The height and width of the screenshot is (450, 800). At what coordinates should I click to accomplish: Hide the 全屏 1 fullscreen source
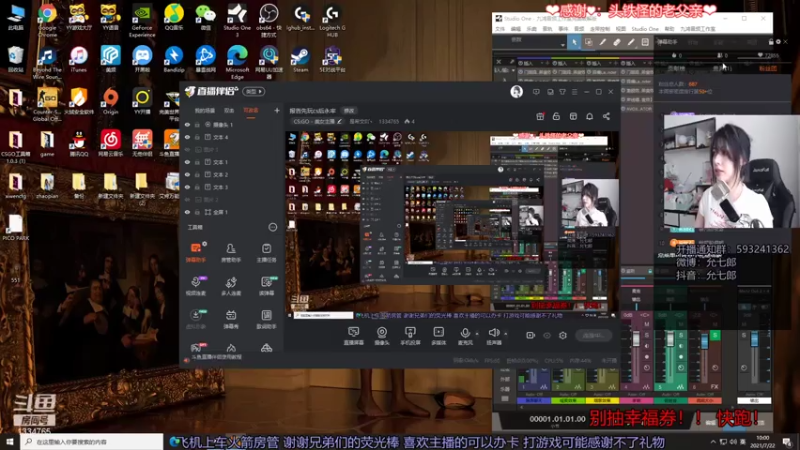point(187,212)
